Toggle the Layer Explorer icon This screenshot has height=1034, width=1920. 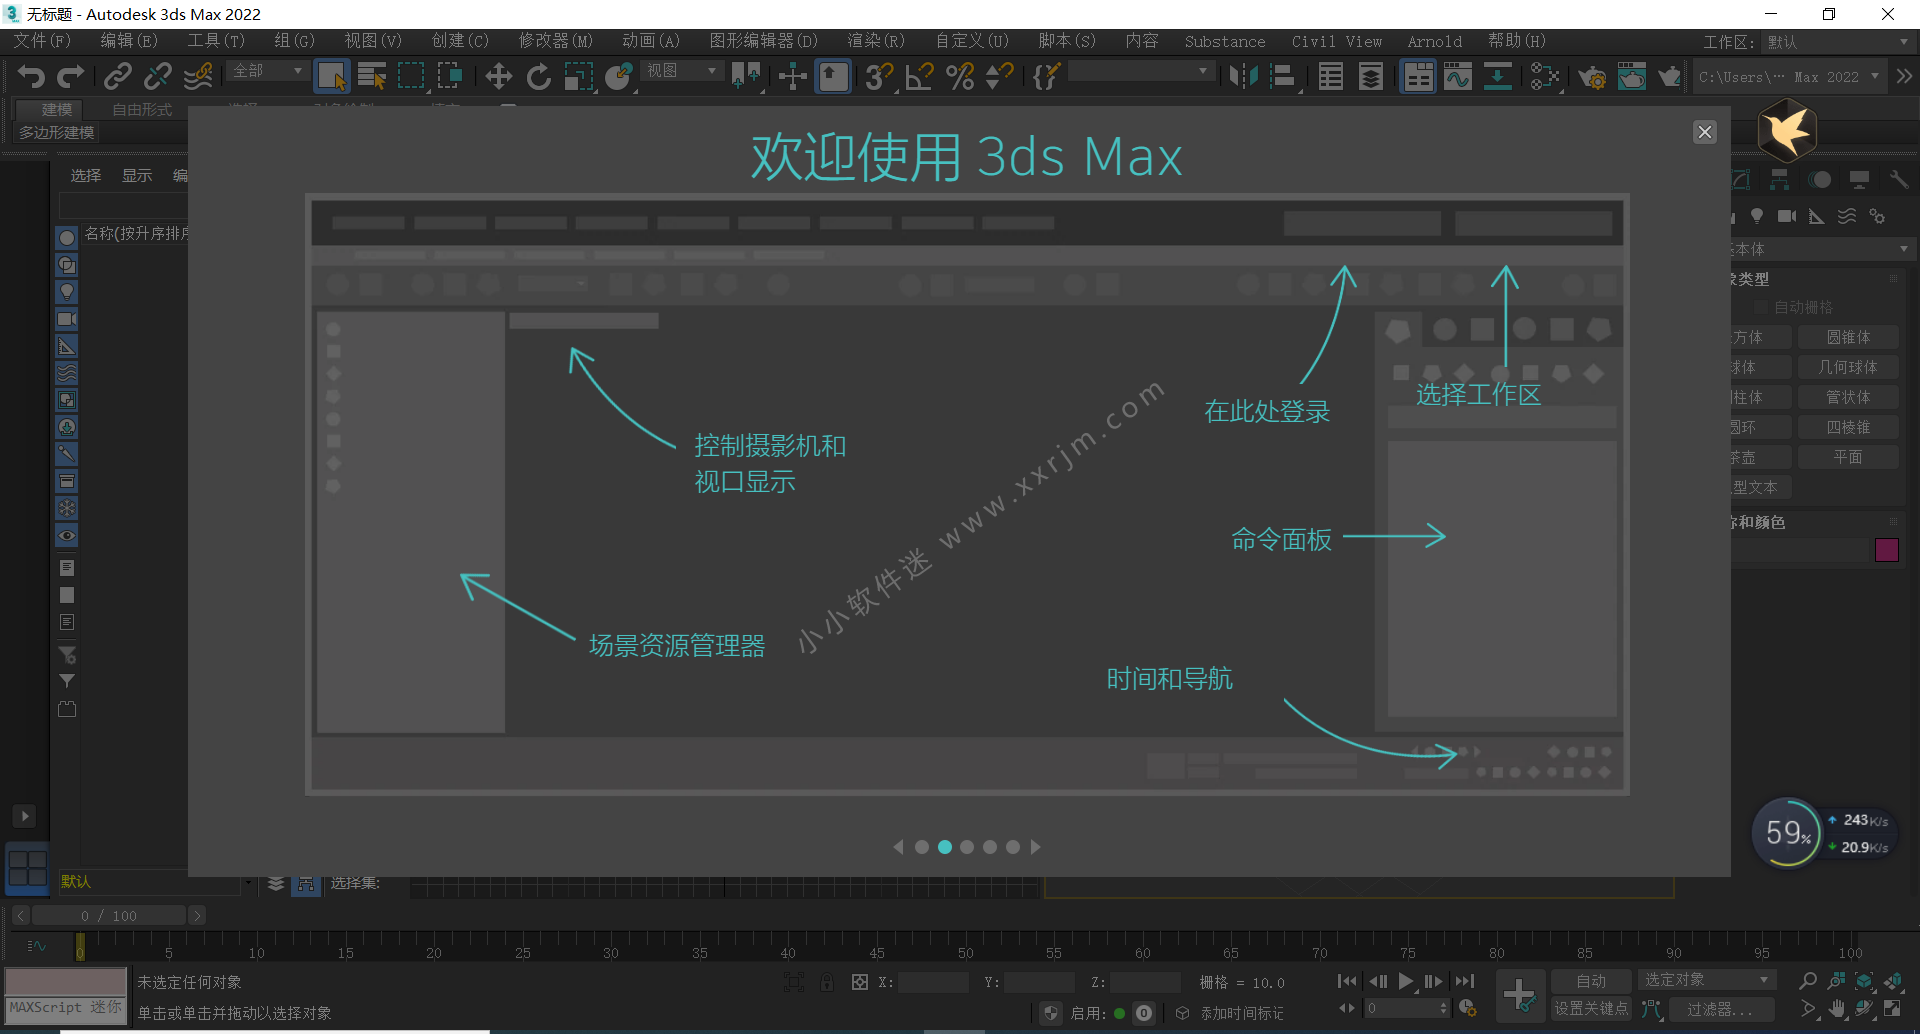tap(1371, 76)
